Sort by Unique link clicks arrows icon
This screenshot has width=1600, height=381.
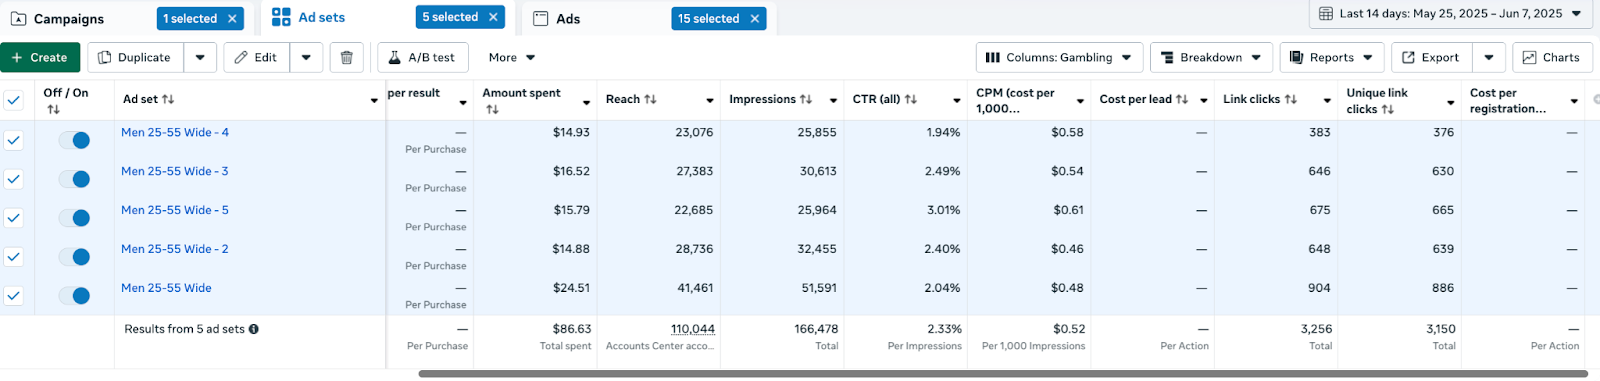point(1388,109)
